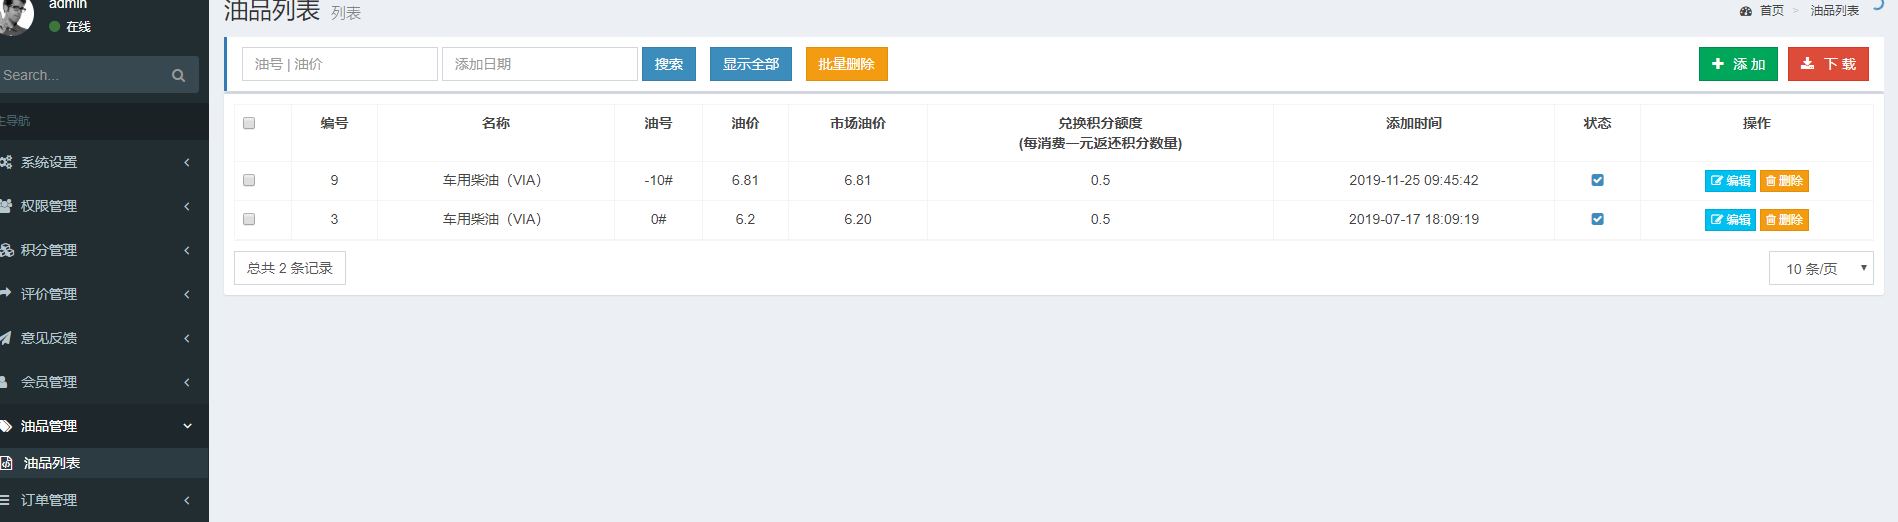
Task: Click the -10# oil number cell
Action: pyautogui.click(x=658, y=180)
